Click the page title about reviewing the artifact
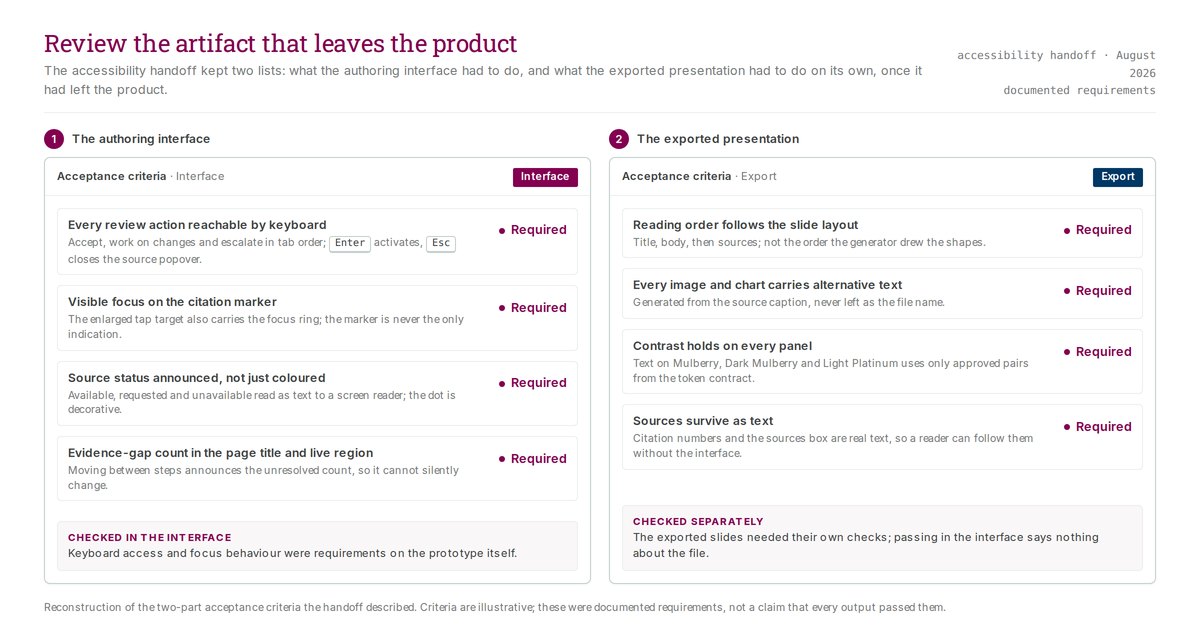 pos(281,44)
